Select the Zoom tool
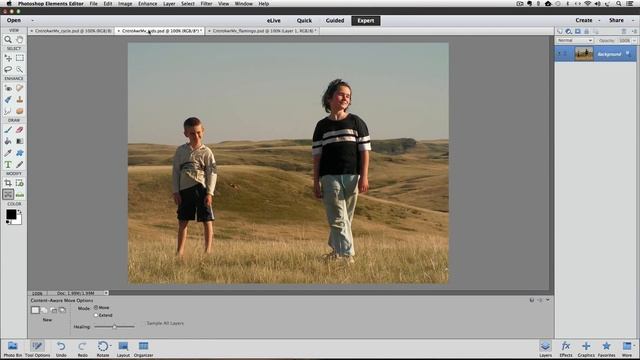The image size is (640, 360). tap(8, 40)
